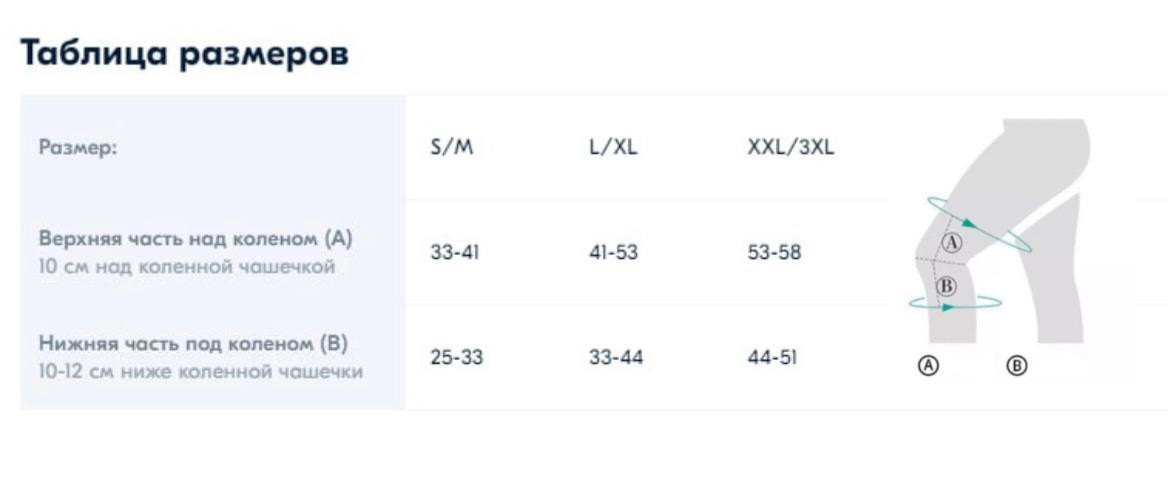Click the 25-33 value cell
Screen dimensions: 1168x501
tap(457, 358)
